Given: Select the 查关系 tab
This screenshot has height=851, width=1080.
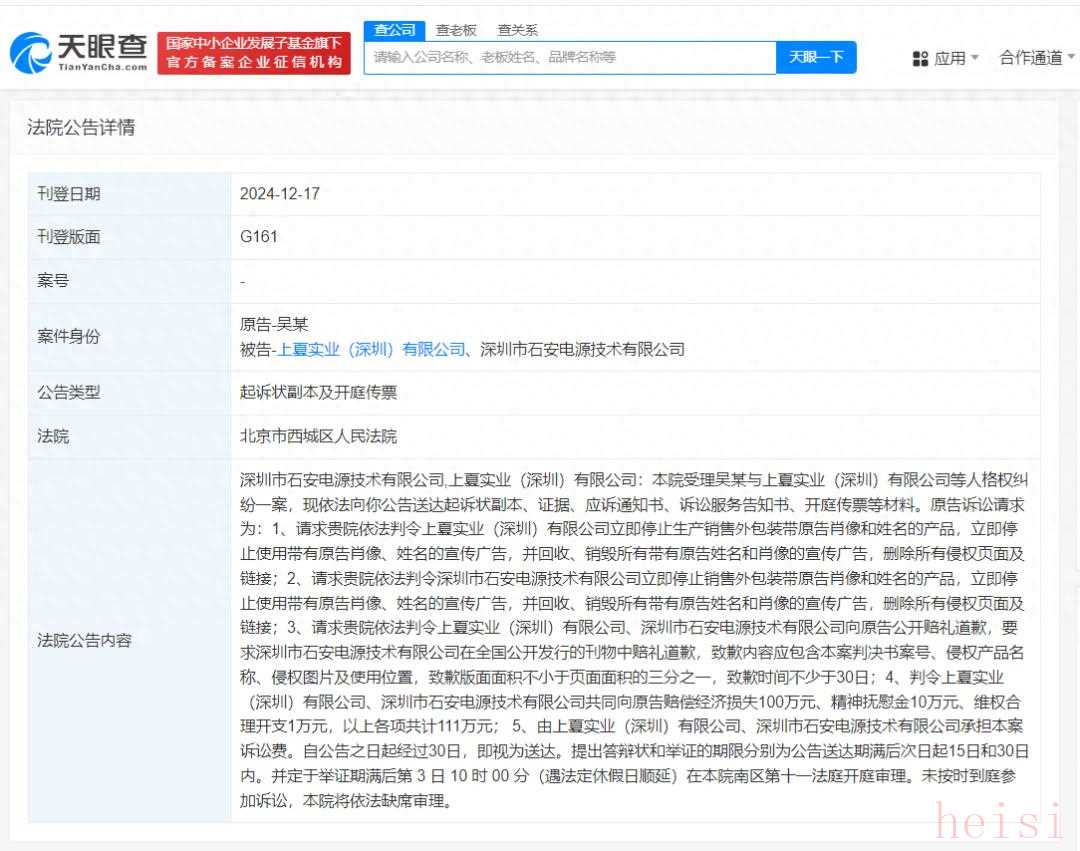Looking at the screenshot, I should click(x=517, y=30).
